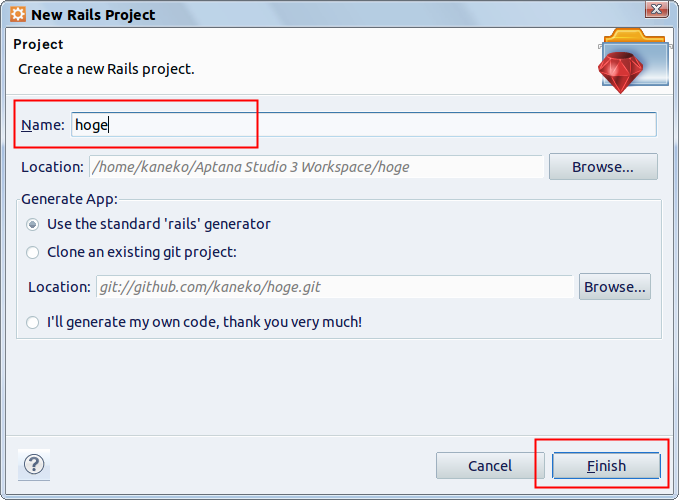The width and height of the screenshot is (679, 500).
Task: Click the ruby gem folder banner icon
Action: 634,61
